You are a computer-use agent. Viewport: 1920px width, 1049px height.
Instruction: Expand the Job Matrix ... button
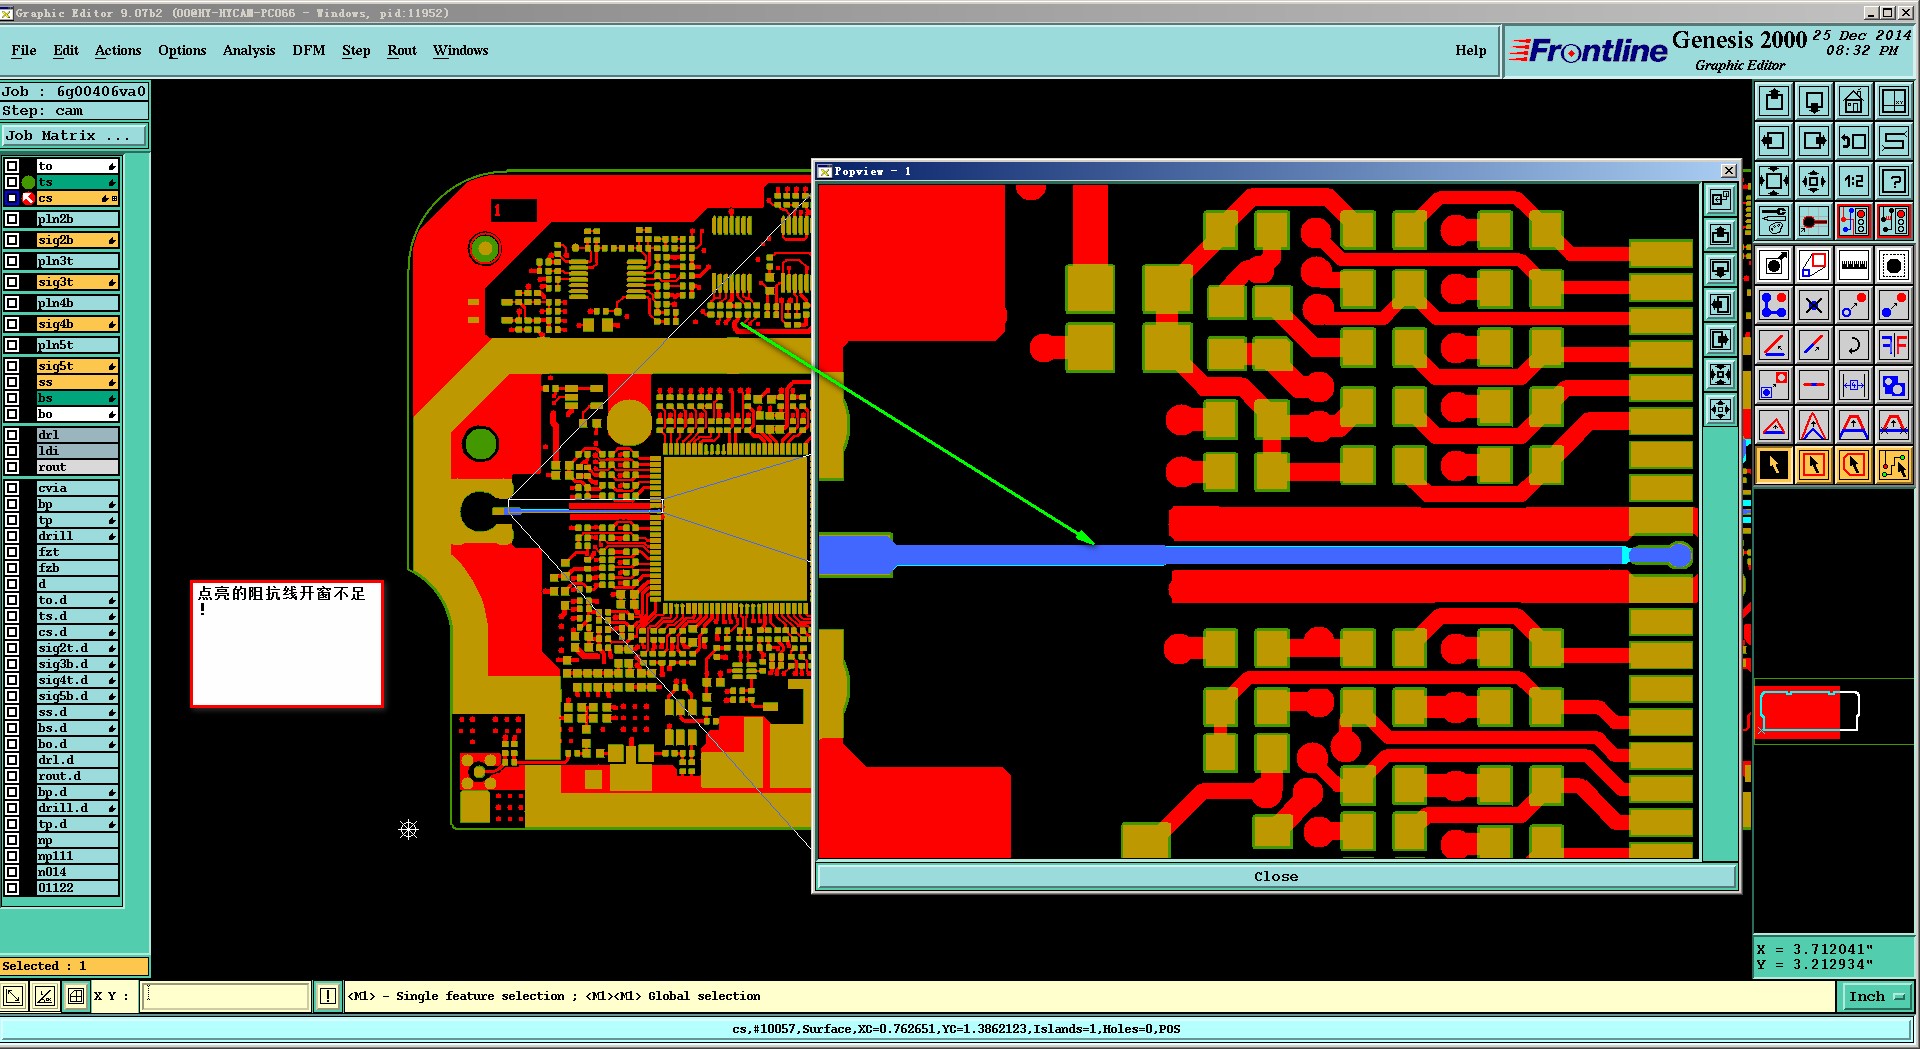[x=74, y=135]
